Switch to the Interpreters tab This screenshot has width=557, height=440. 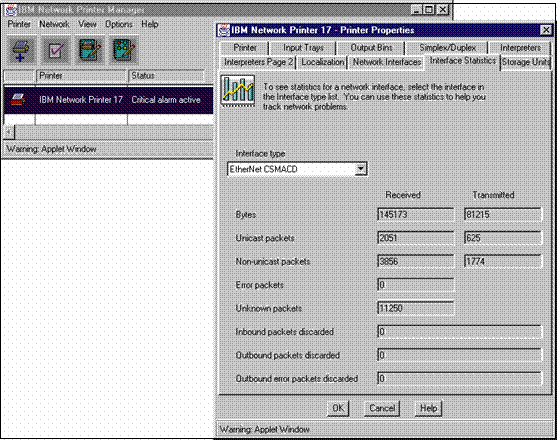coord(520,48)
